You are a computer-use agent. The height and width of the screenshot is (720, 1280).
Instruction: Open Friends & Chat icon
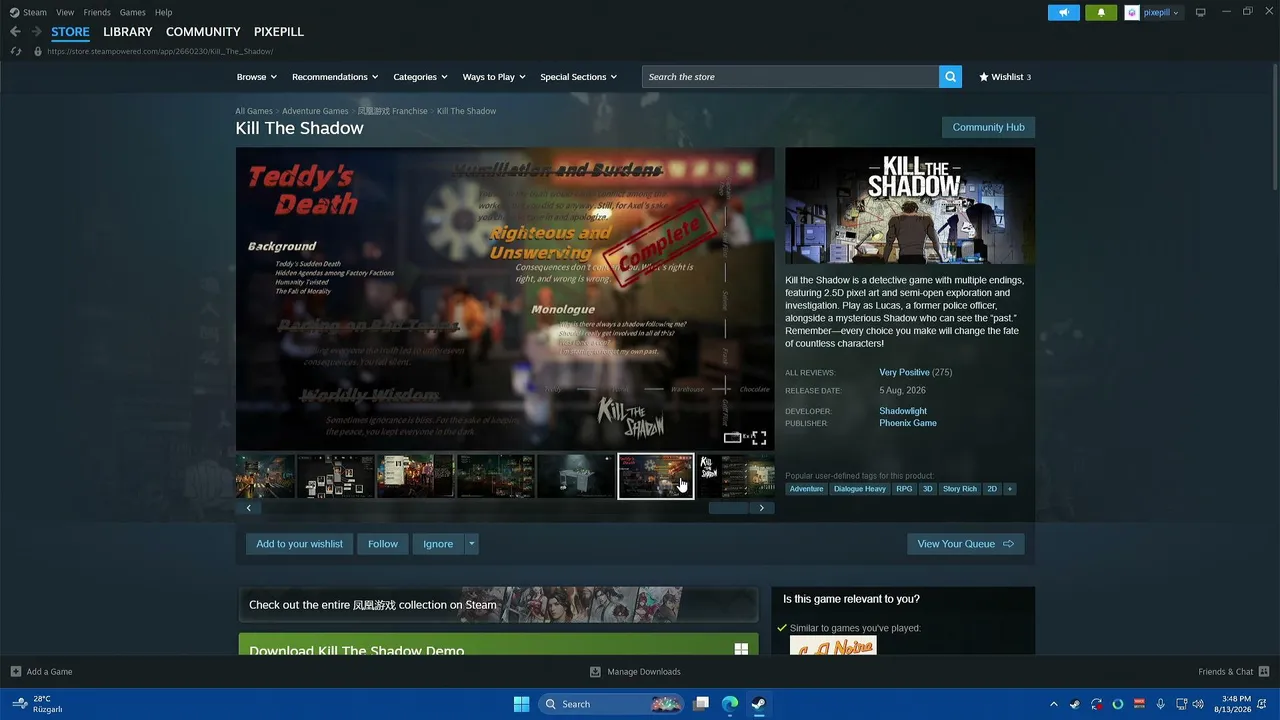(x=1264, y=671)
